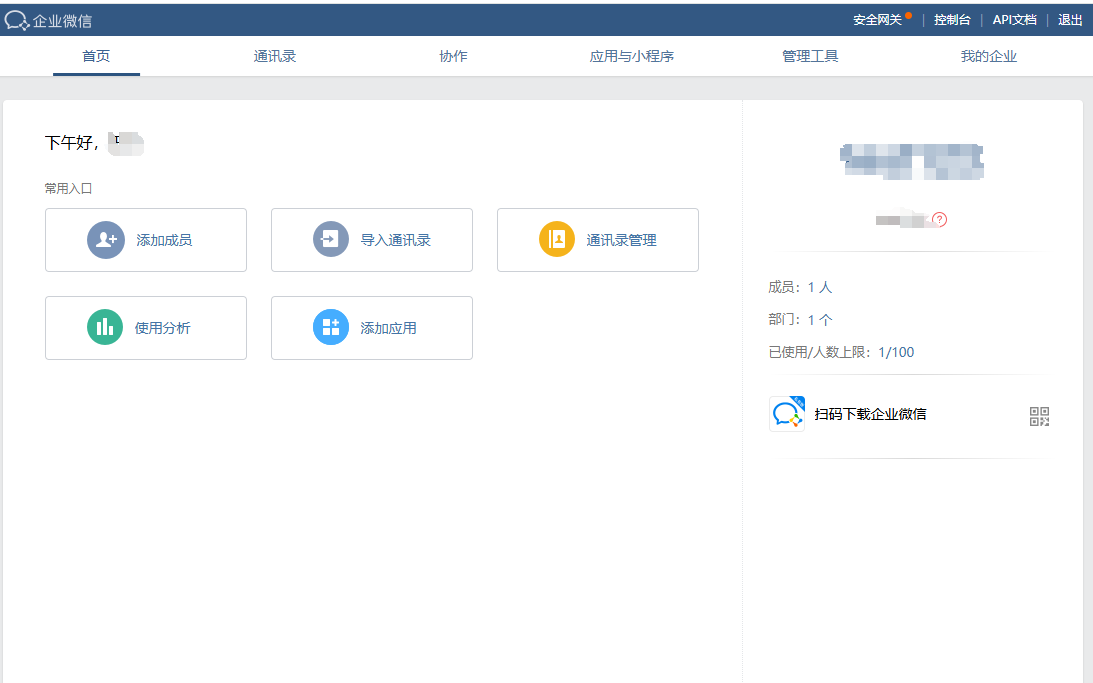1093x683 pixels.
Task: Open the 我的企业 tab
Action: 988,56
